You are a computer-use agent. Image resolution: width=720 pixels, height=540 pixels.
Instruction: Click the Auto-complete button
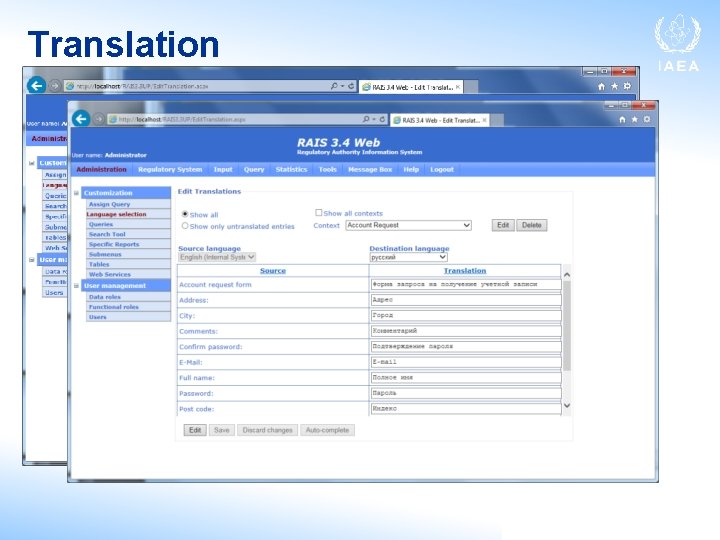[x=327, y=430]
